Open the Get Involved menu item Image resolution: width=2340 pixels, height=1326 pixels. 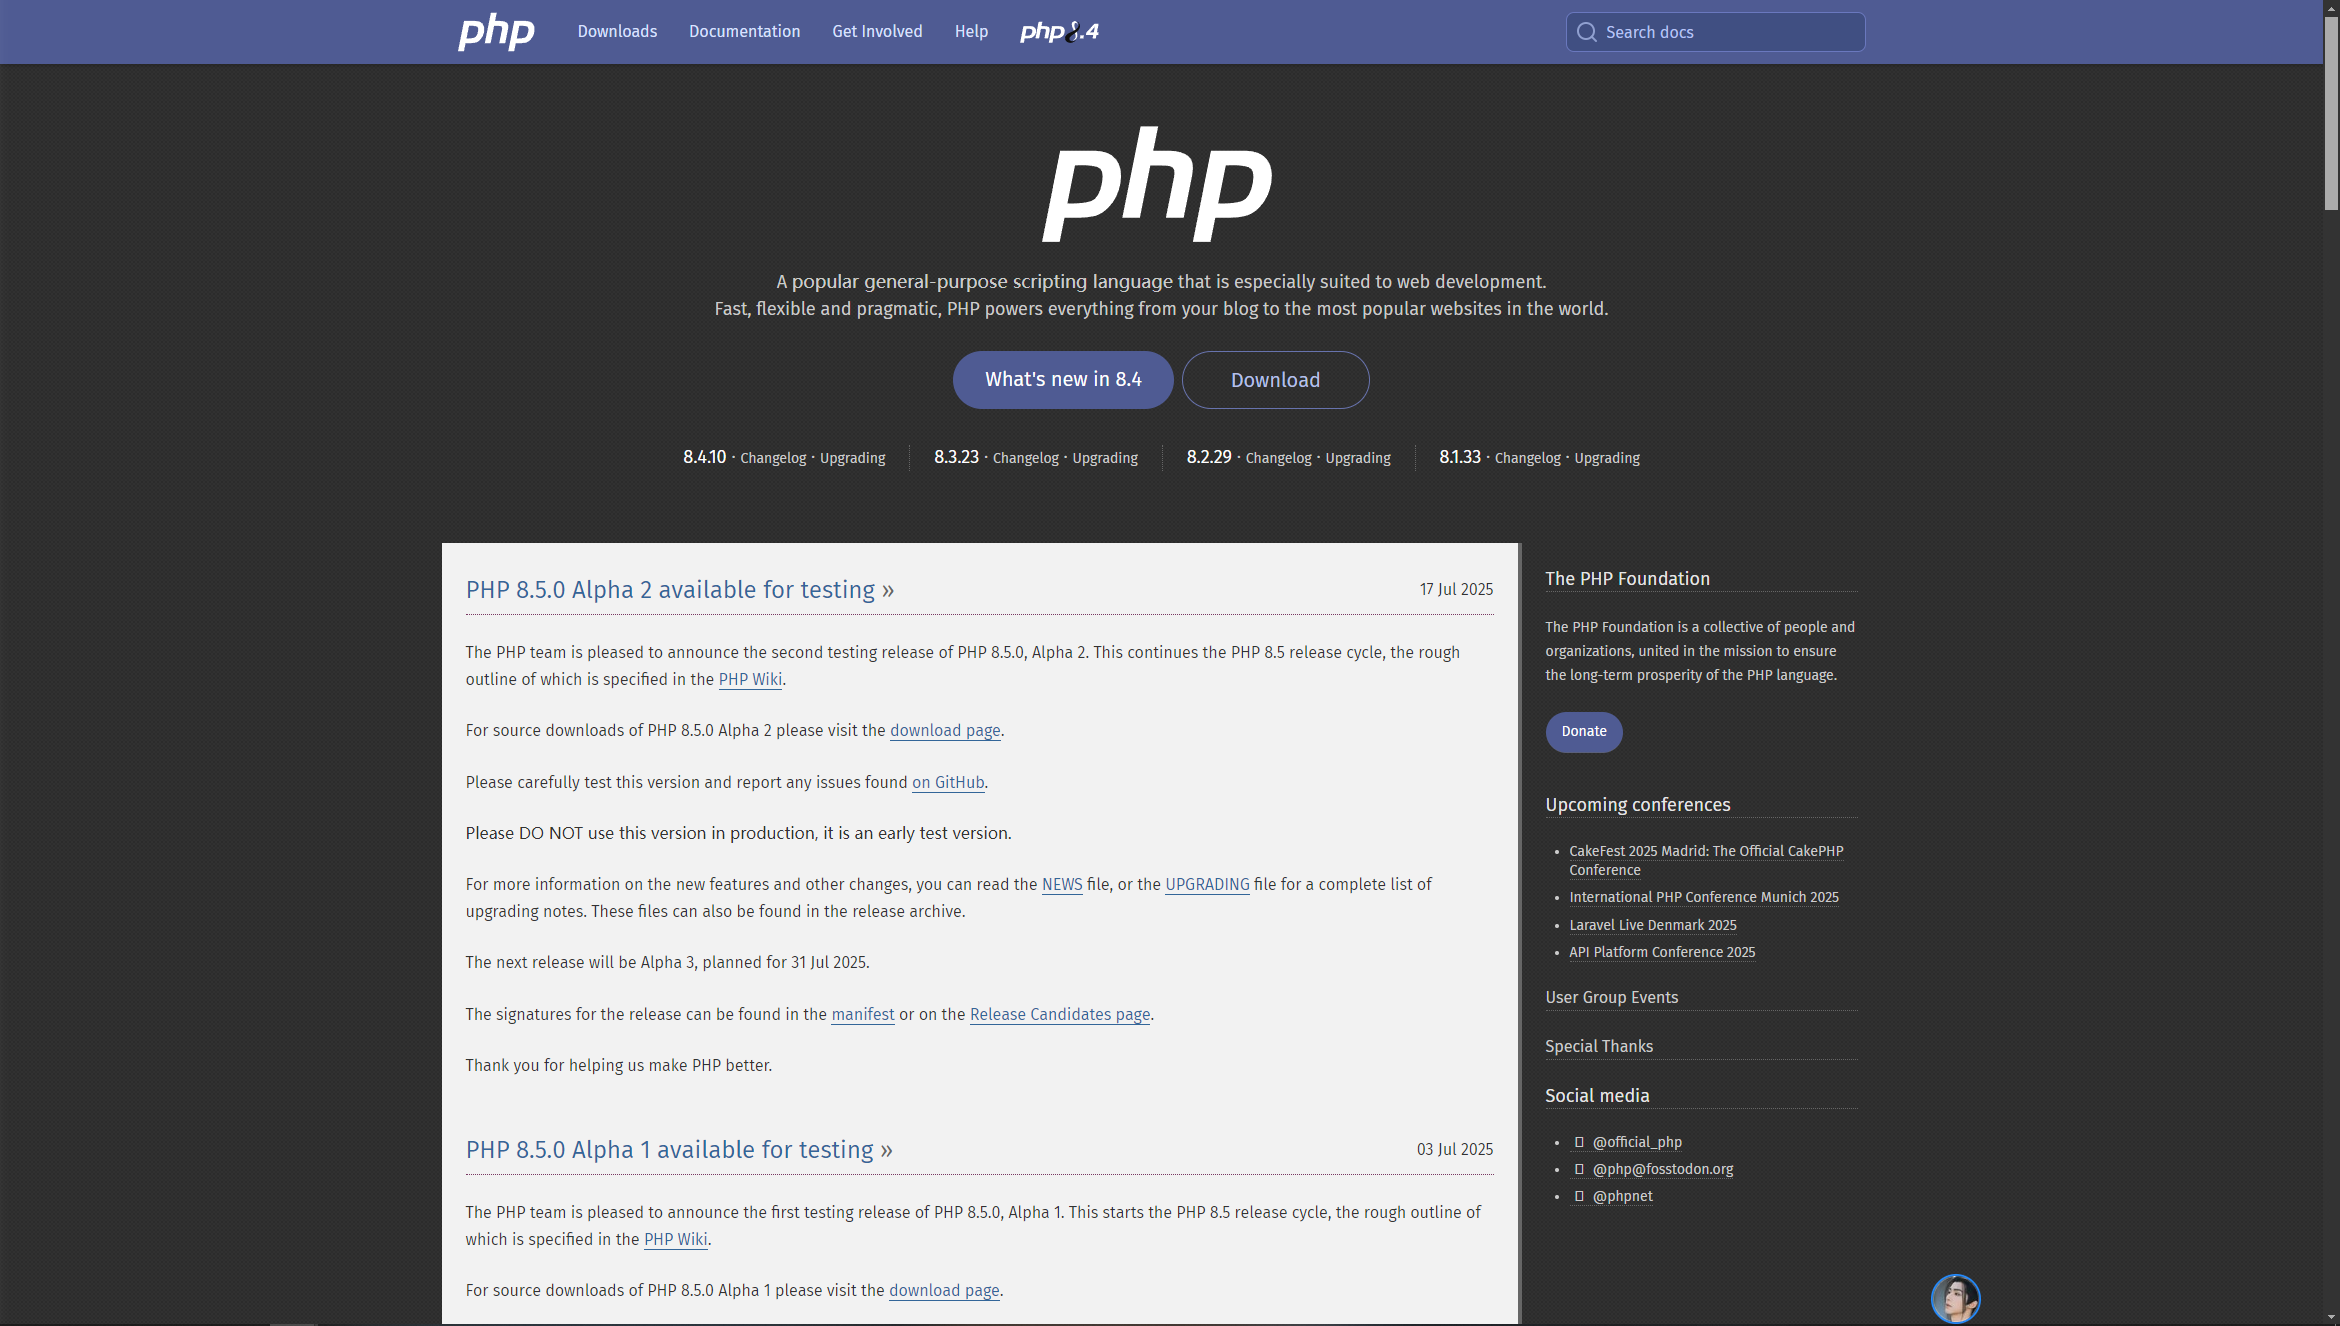pyautogui.click(x=877, y=32)
